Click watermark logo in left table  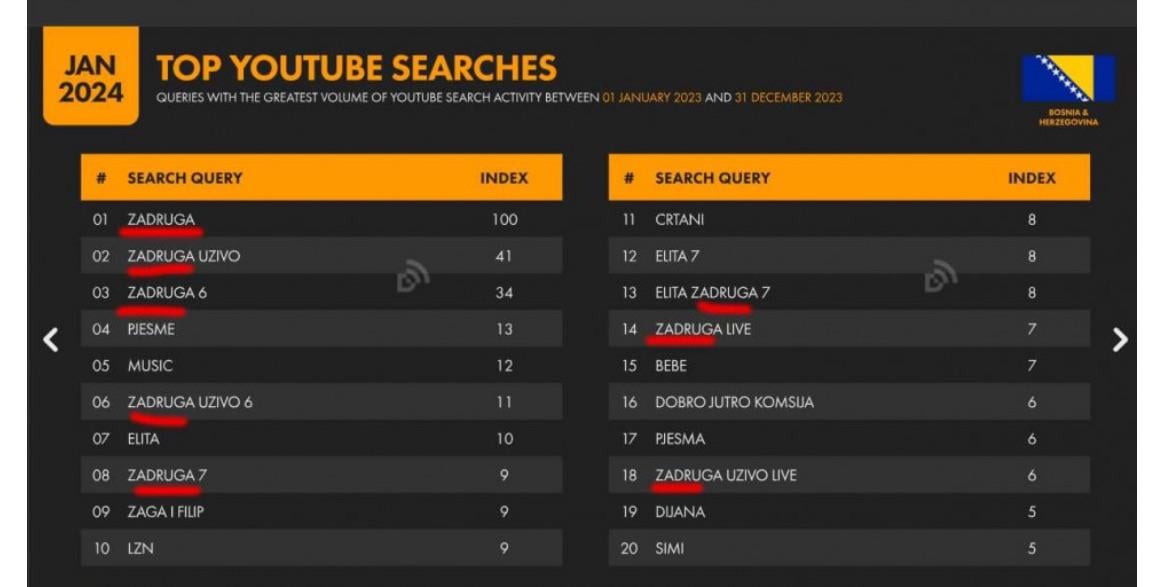(x=413, y=275)
